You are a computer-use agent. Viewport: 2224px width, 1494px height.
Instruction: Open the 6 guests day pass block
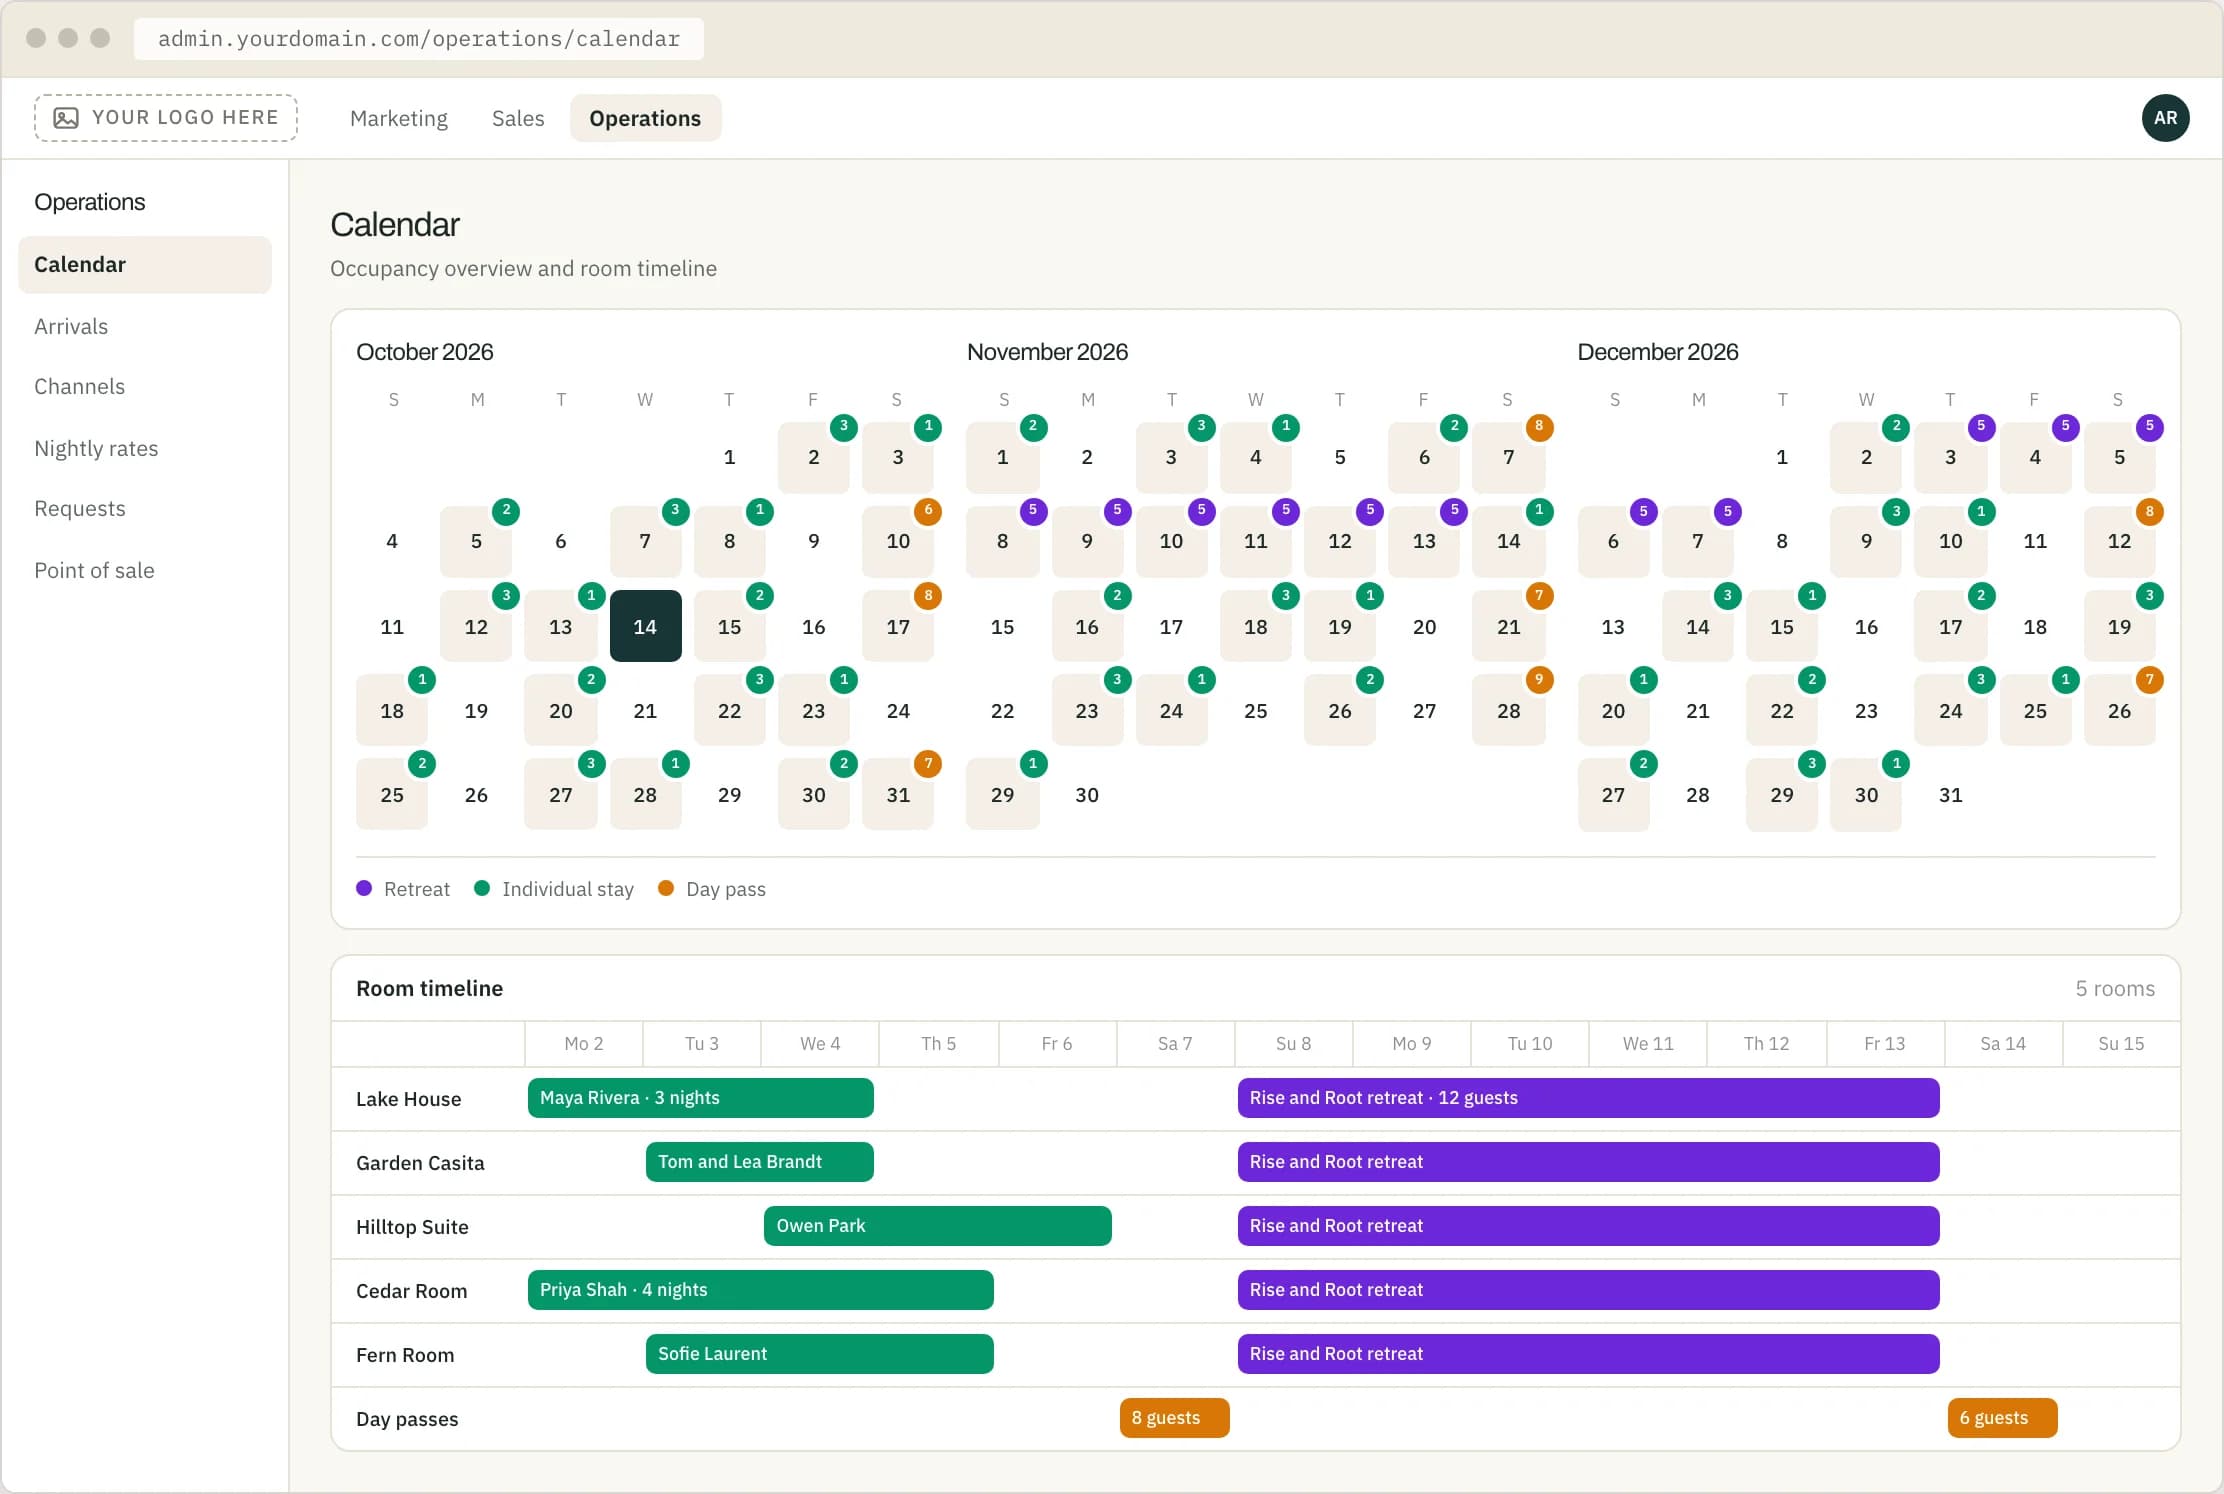coord(2003,1418)
